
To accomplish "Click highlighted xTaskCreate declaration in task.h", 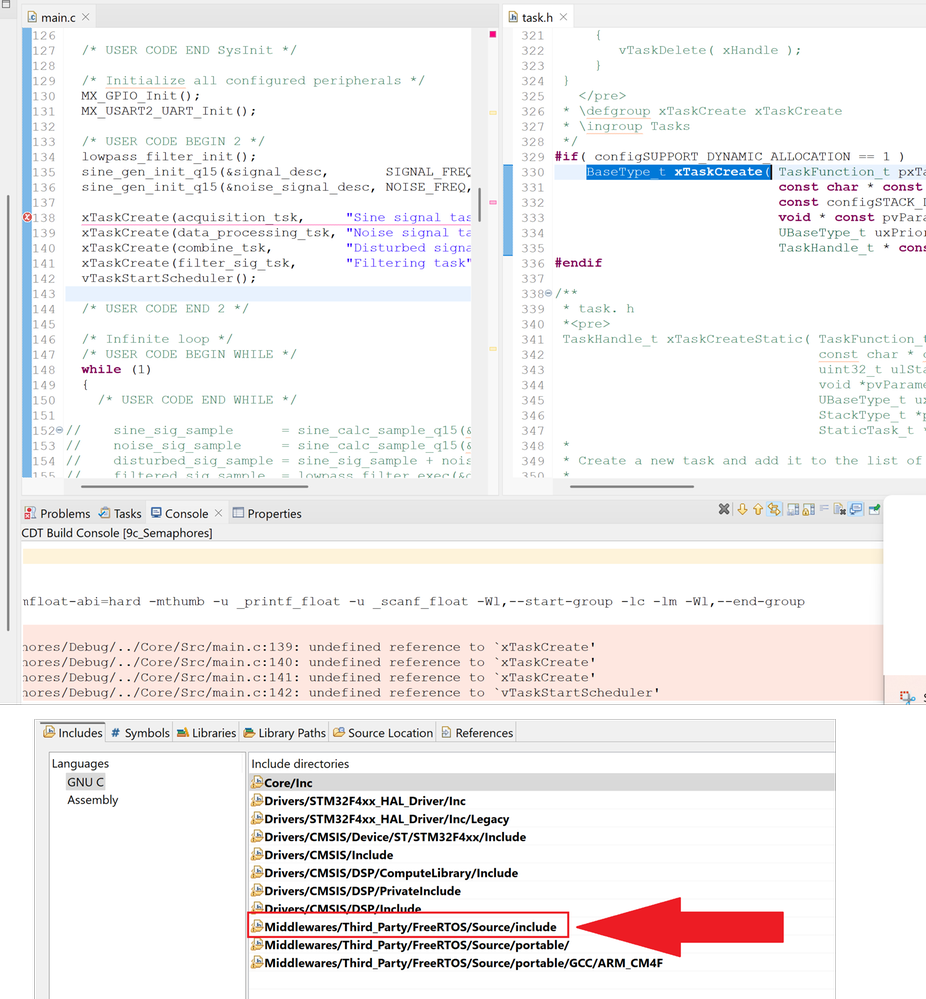I will tap(678, 172).
